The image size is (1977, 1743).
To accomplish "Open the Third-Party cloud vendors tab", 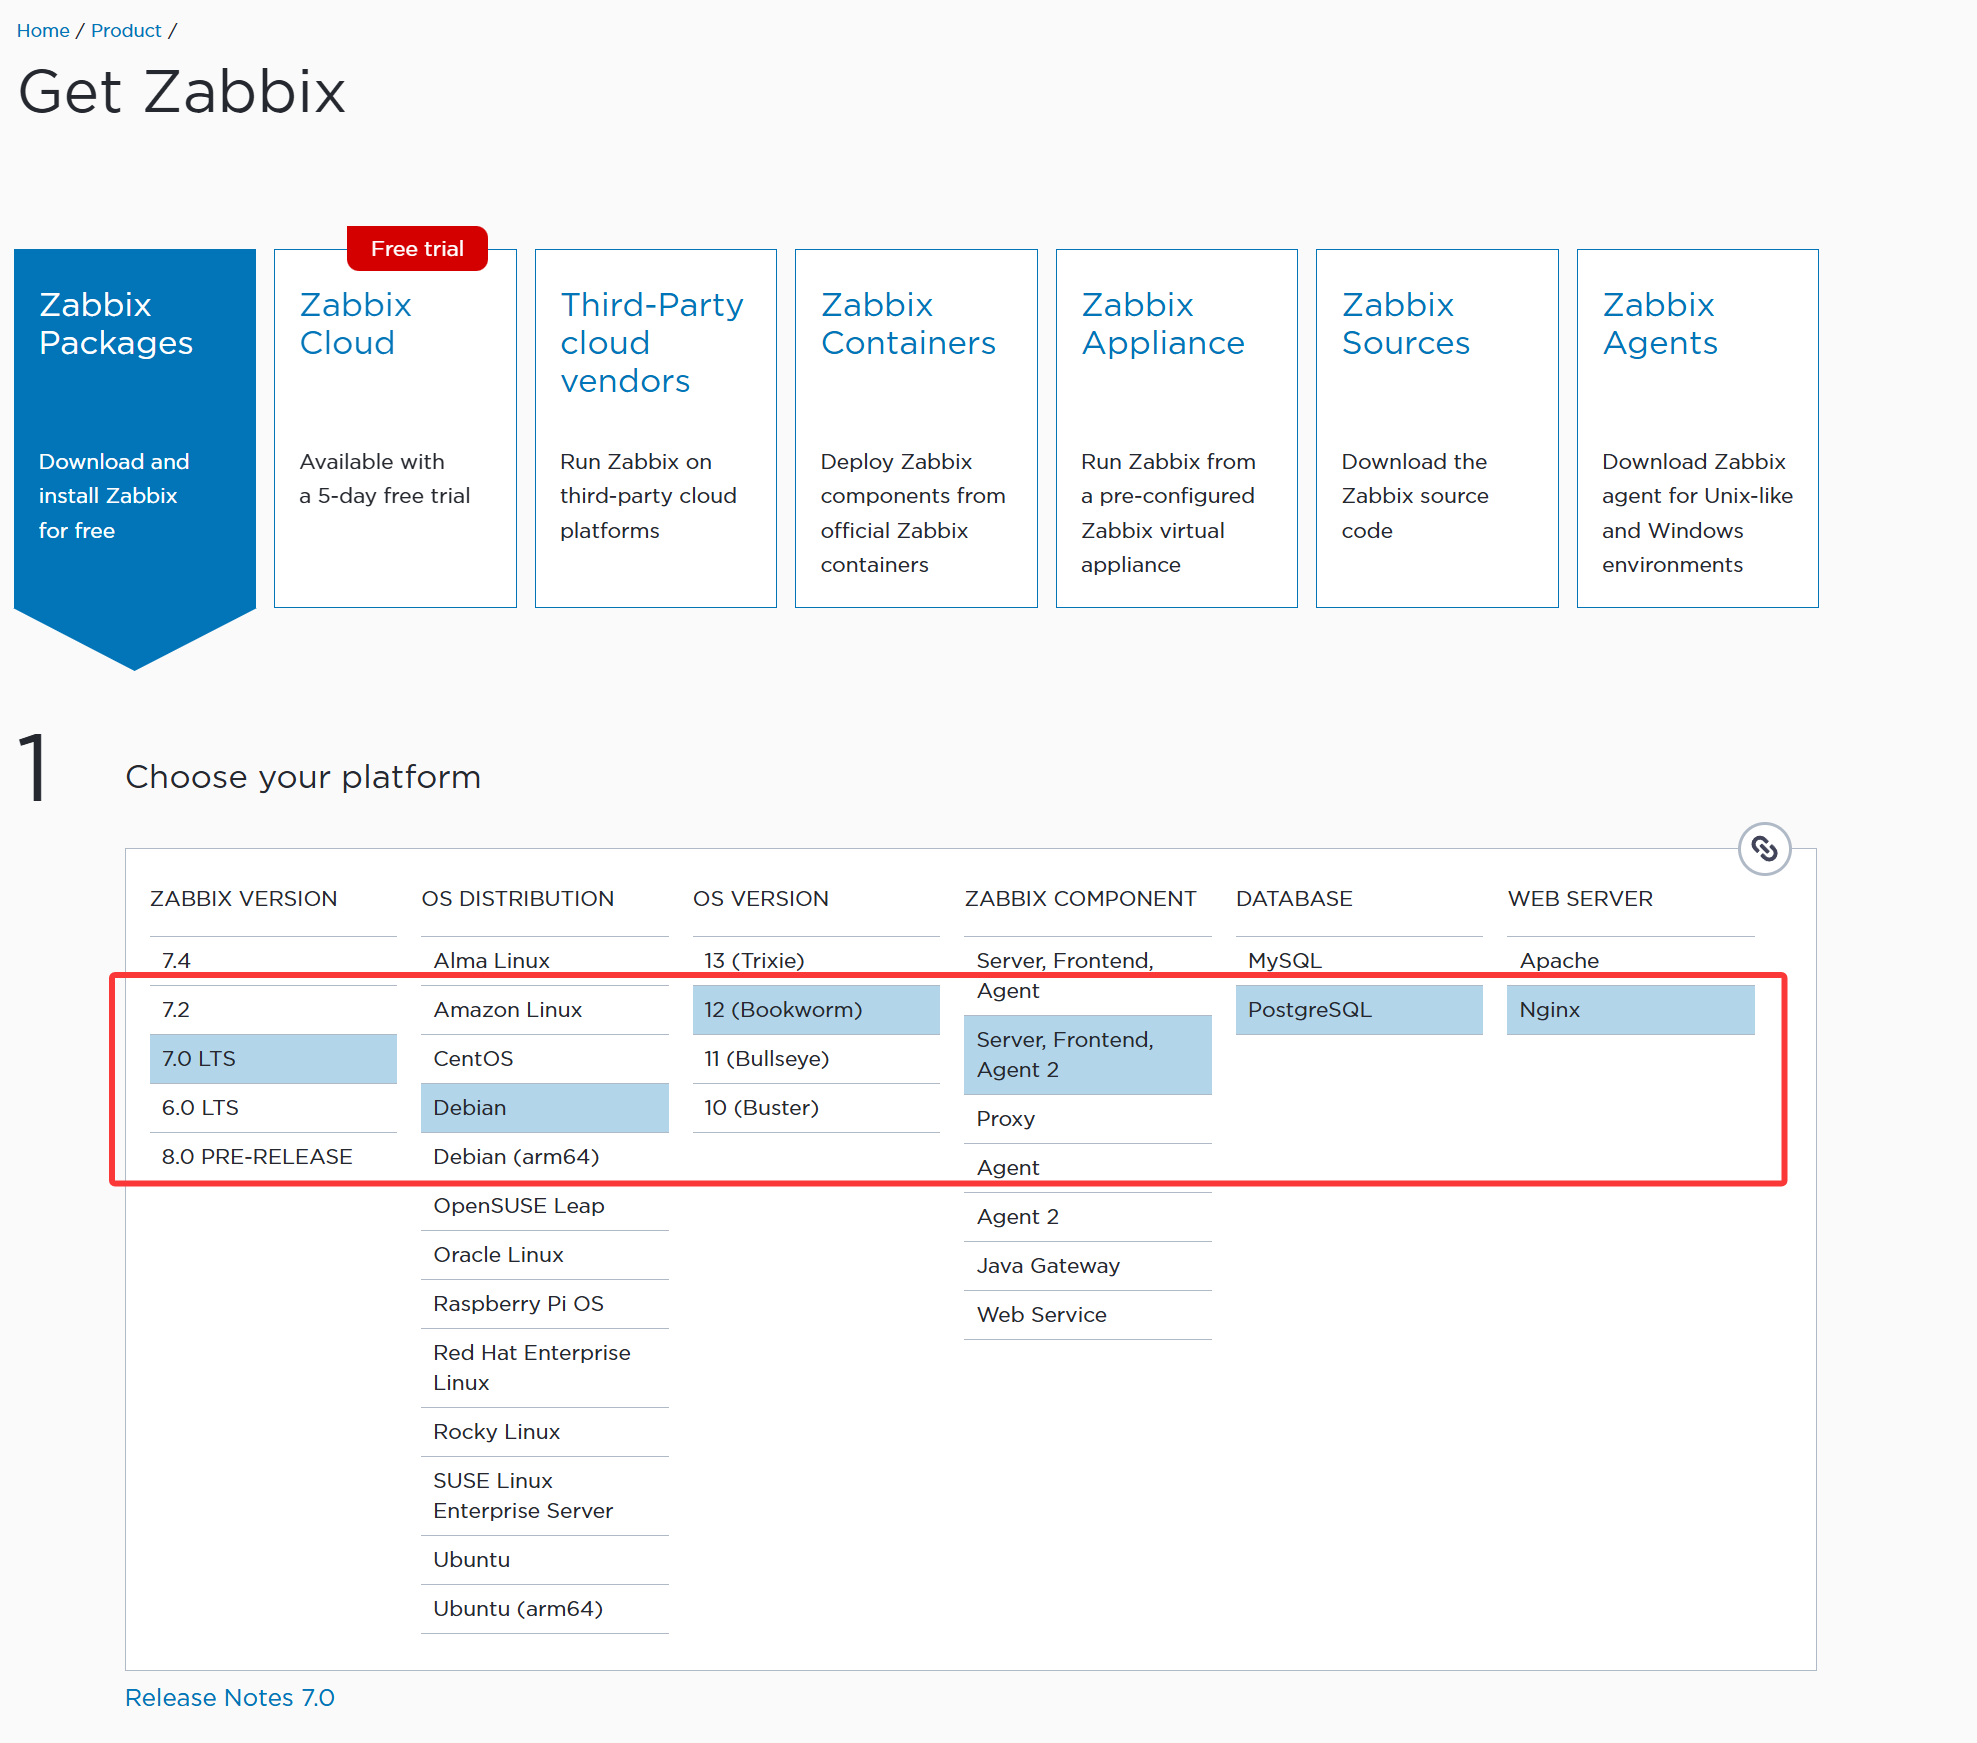I will (x=655, y=428).
